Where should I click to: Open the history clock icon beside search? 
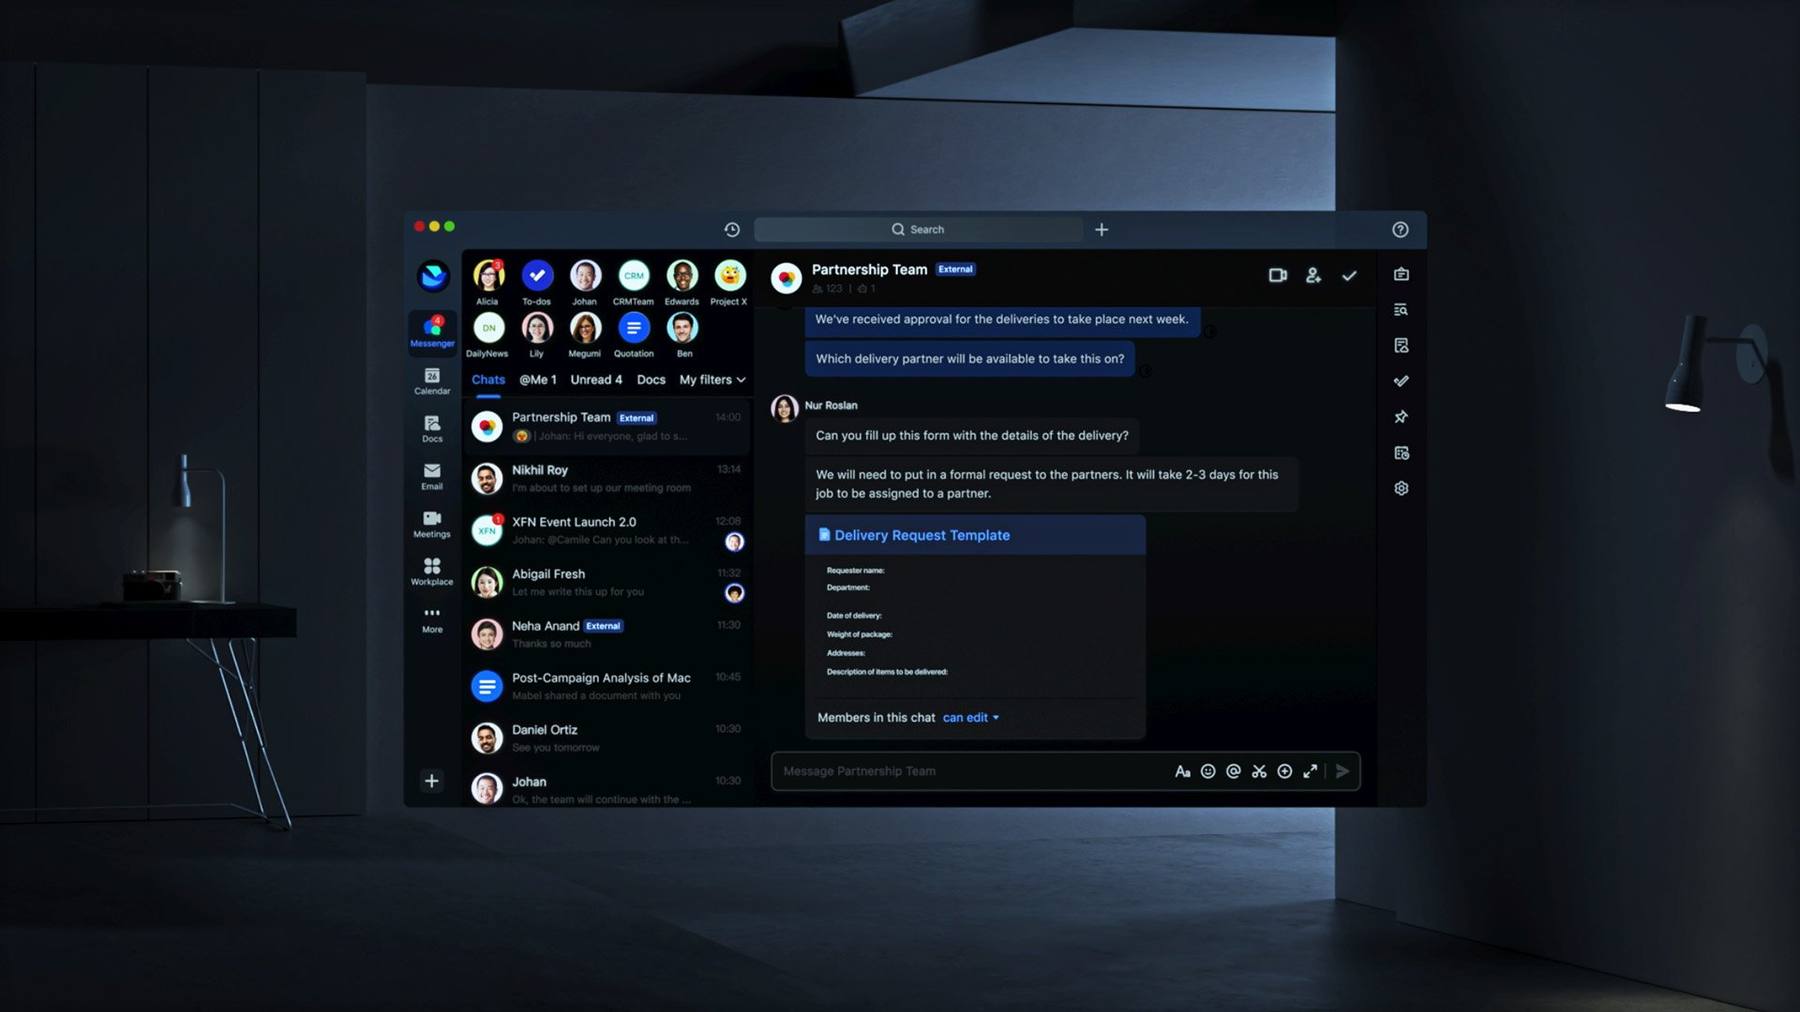[x=732, y=230]
